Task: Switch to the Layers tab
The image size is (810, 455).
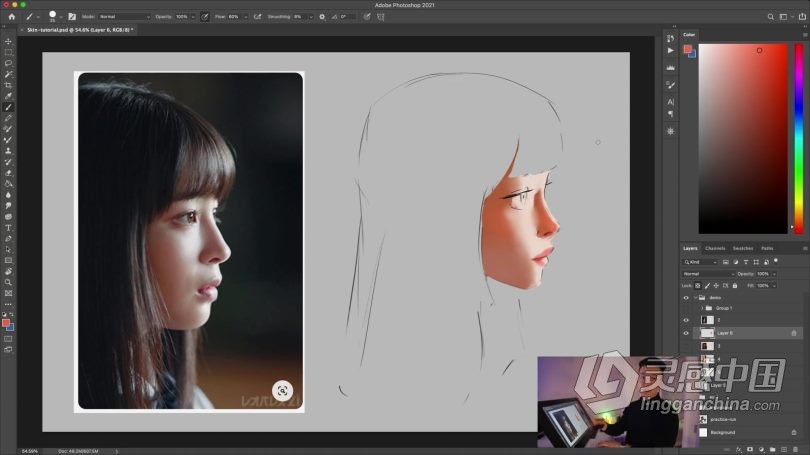Action: coord(690,248)
